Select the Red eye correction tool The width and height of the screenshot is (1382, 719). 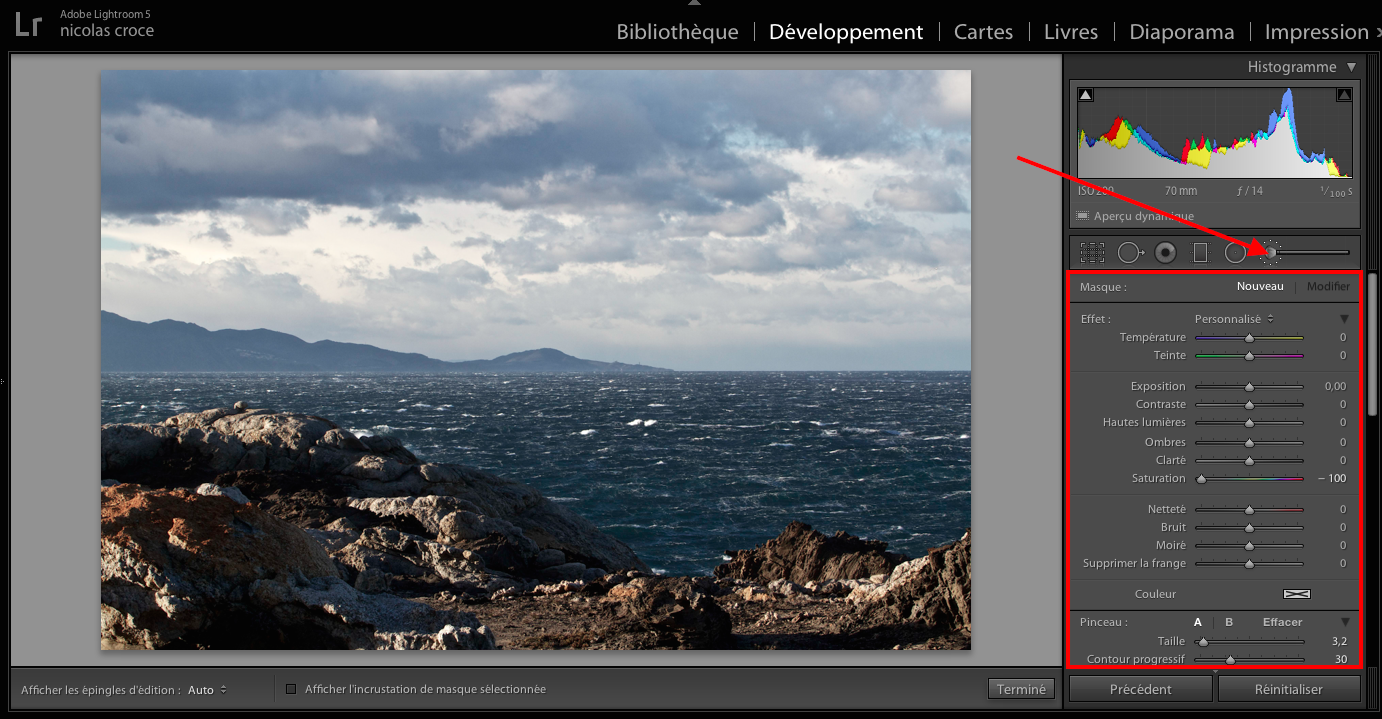[1165, 252]
